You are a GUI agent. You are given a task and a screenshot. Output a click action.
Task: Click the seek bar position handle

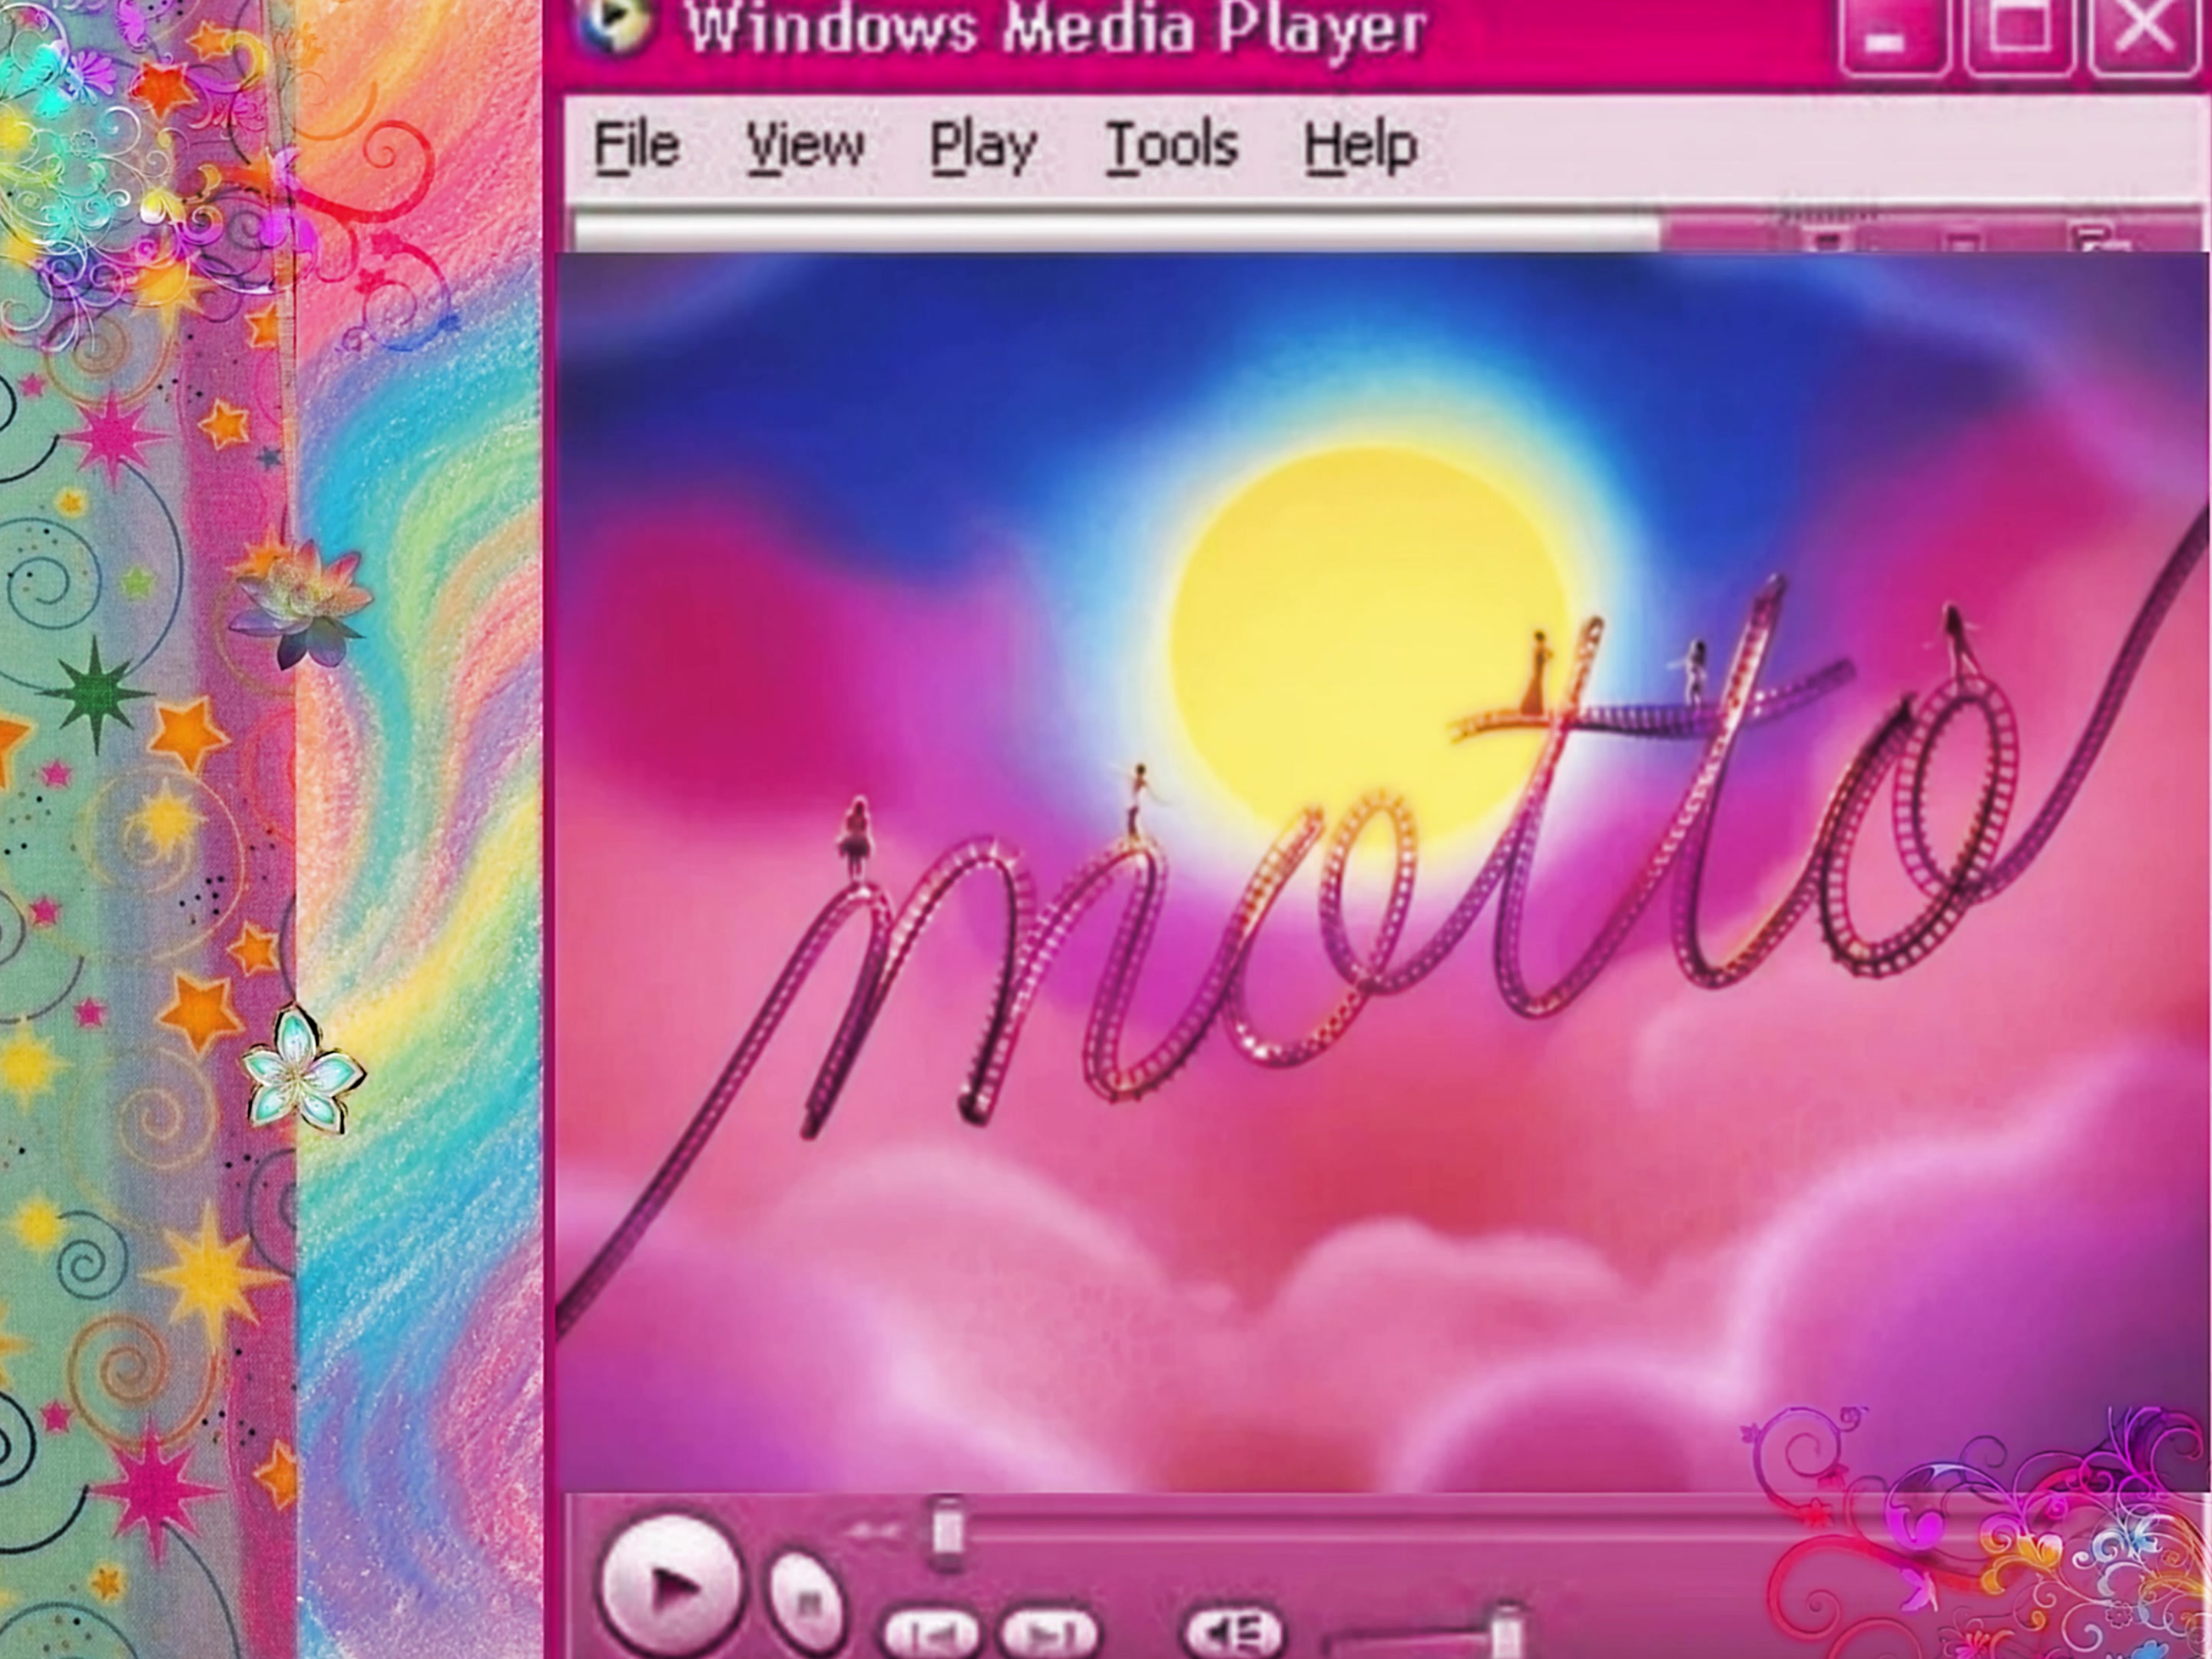tap(946, 1530)
